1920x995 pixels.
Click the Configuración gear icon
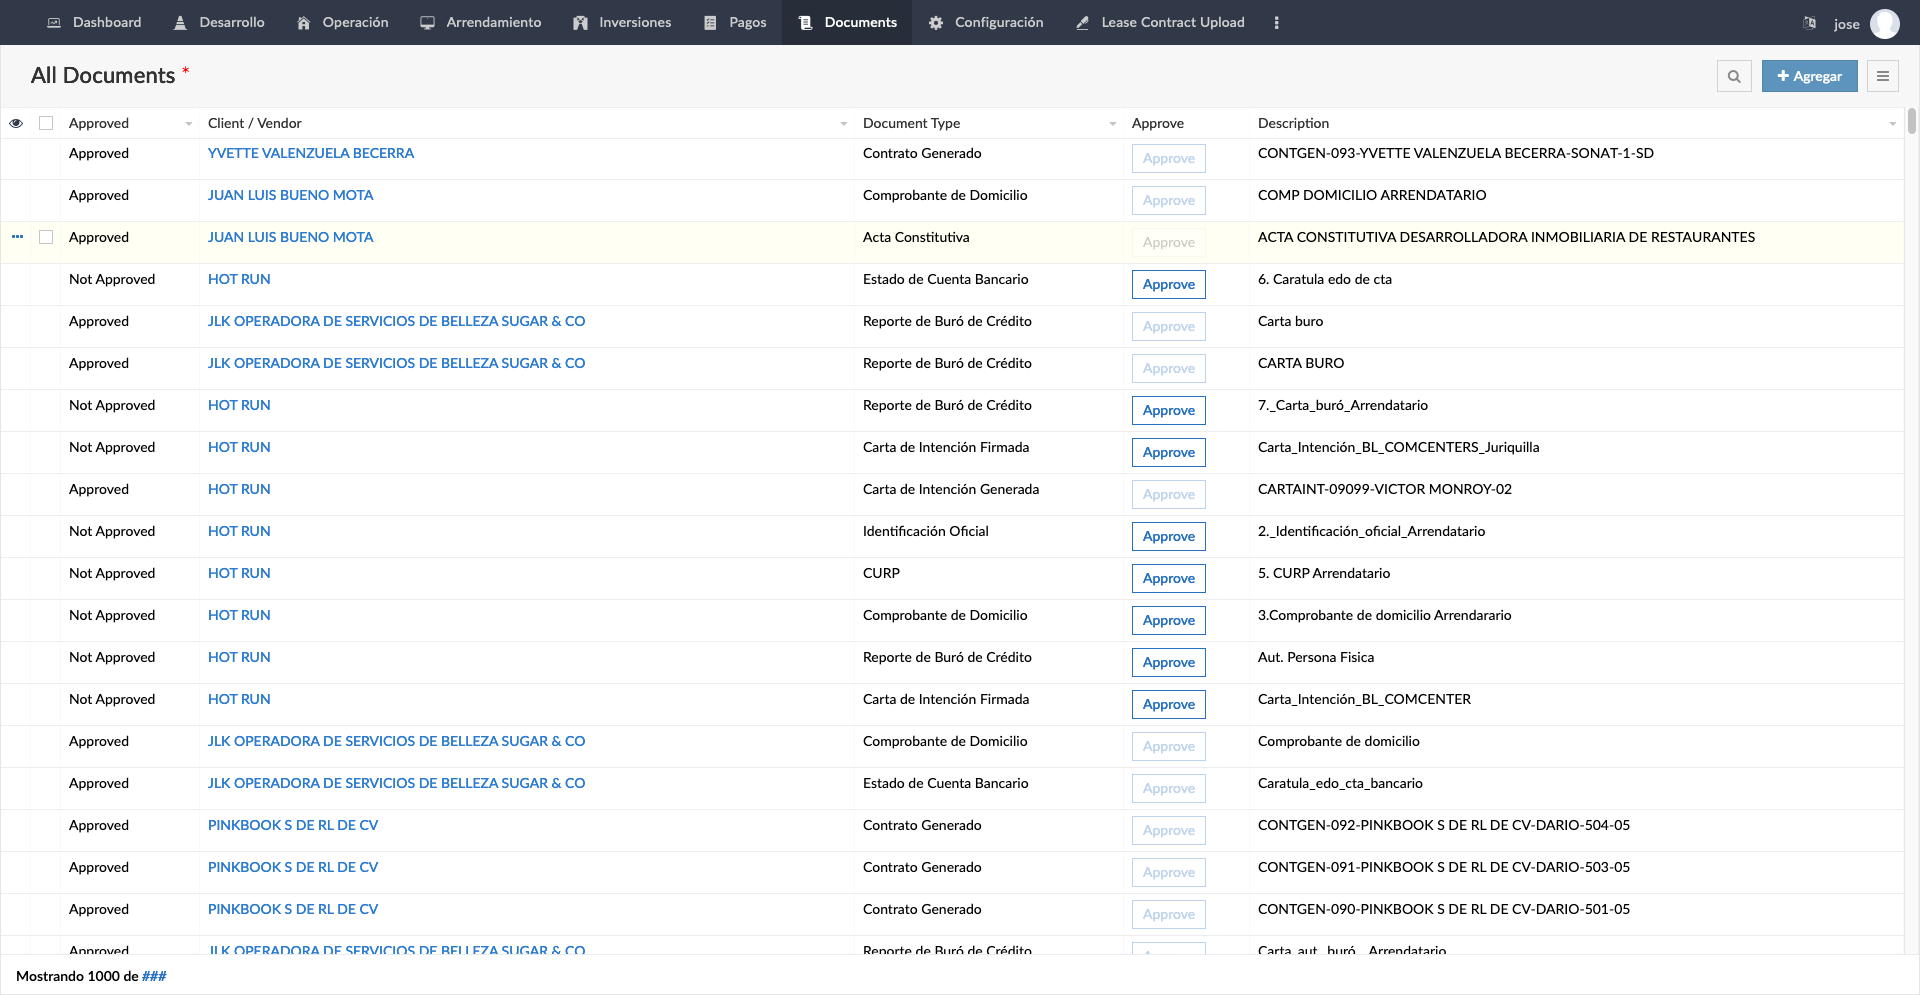(x=936, y=22)
